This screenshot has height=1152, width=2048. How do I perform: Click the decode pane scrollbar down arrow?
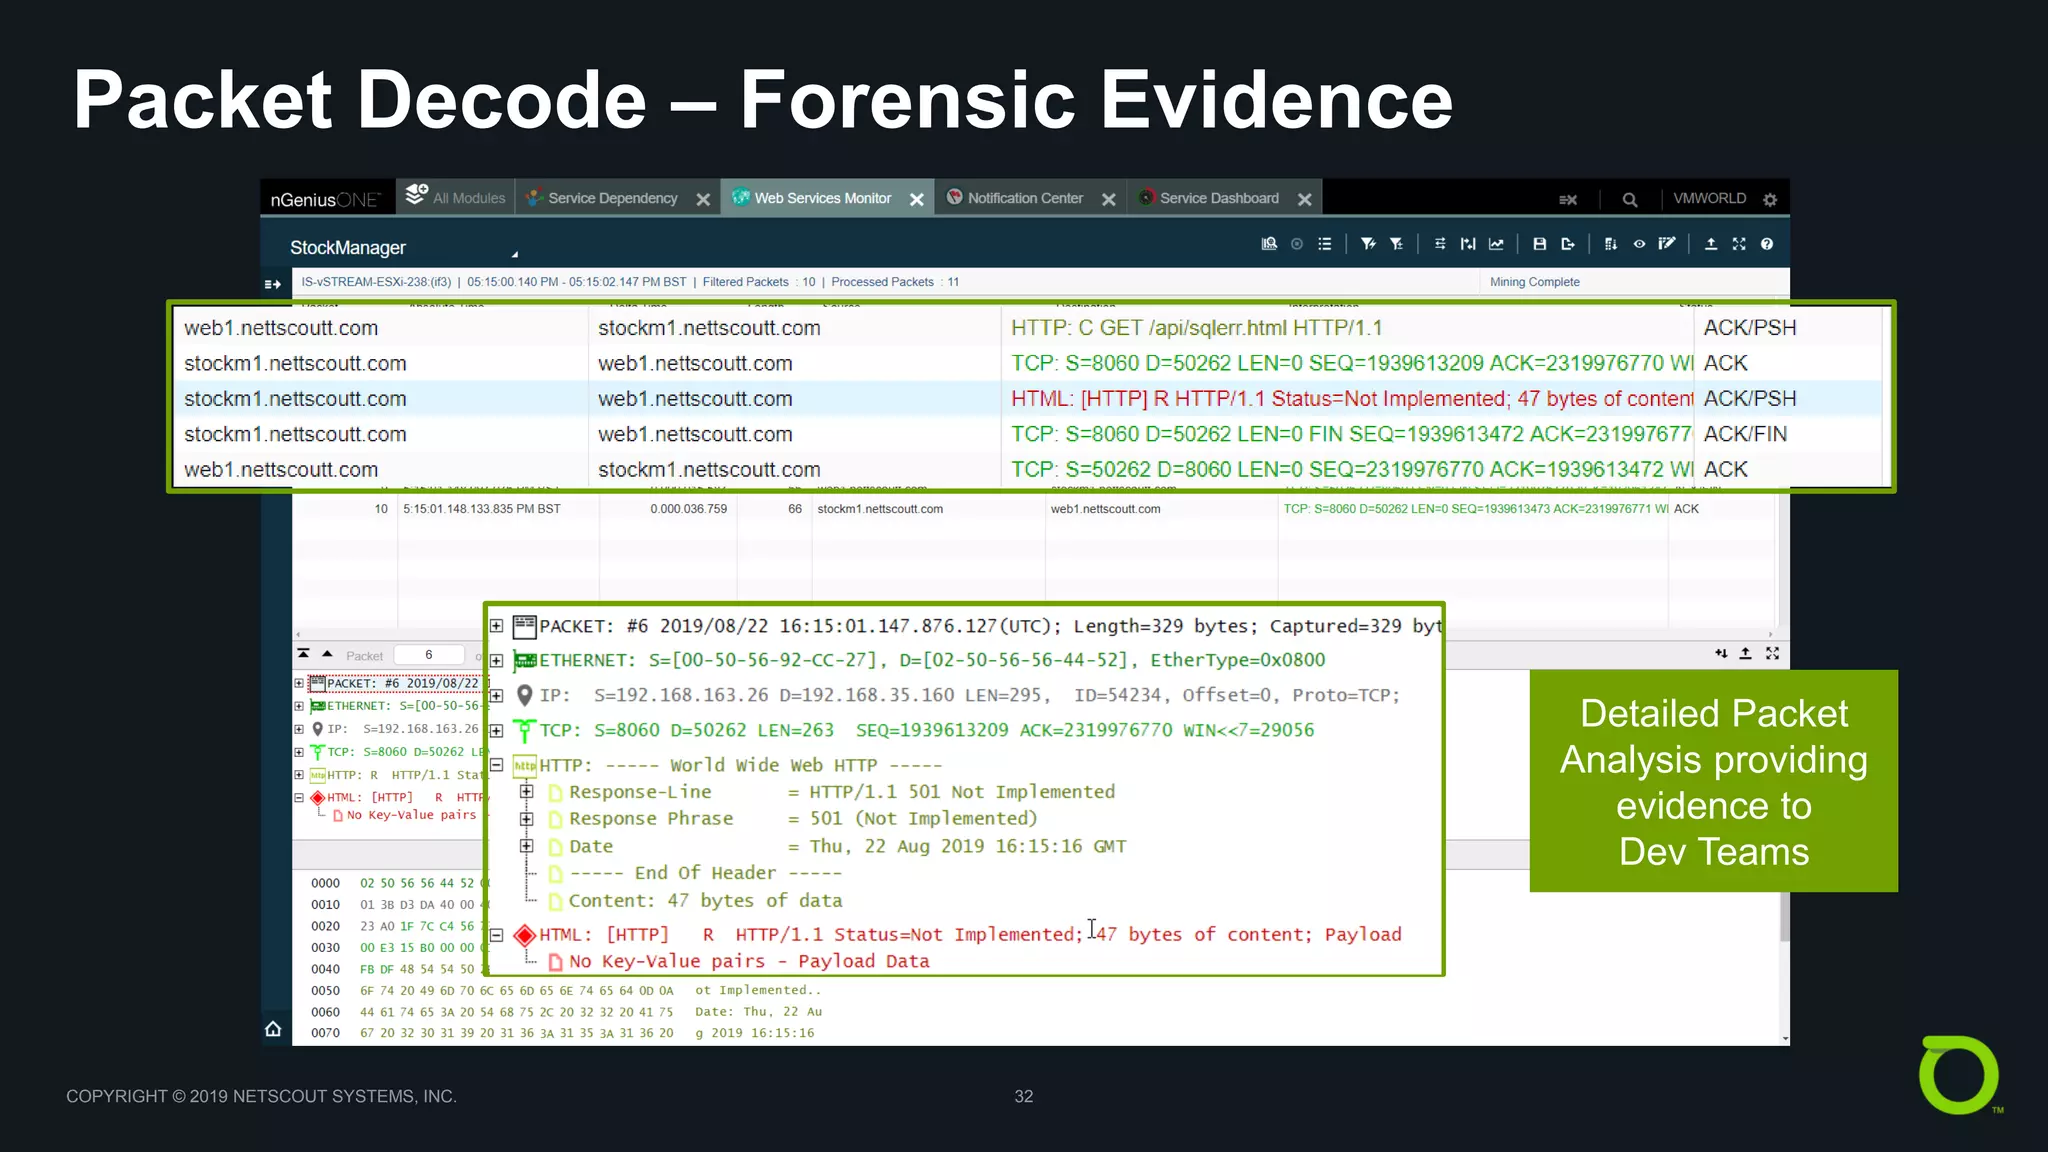coord(1785,1040)
